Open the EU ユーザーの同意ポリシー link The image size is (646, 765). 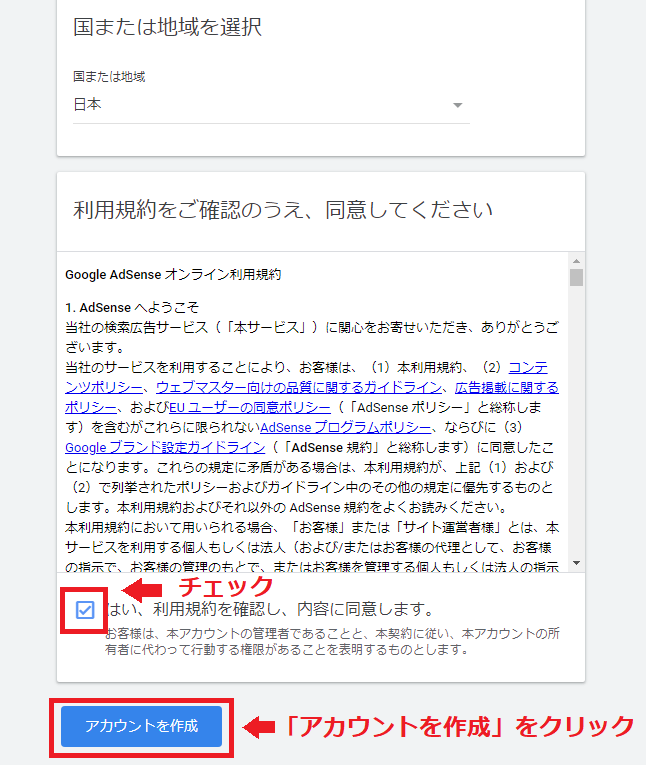[250, 407]
